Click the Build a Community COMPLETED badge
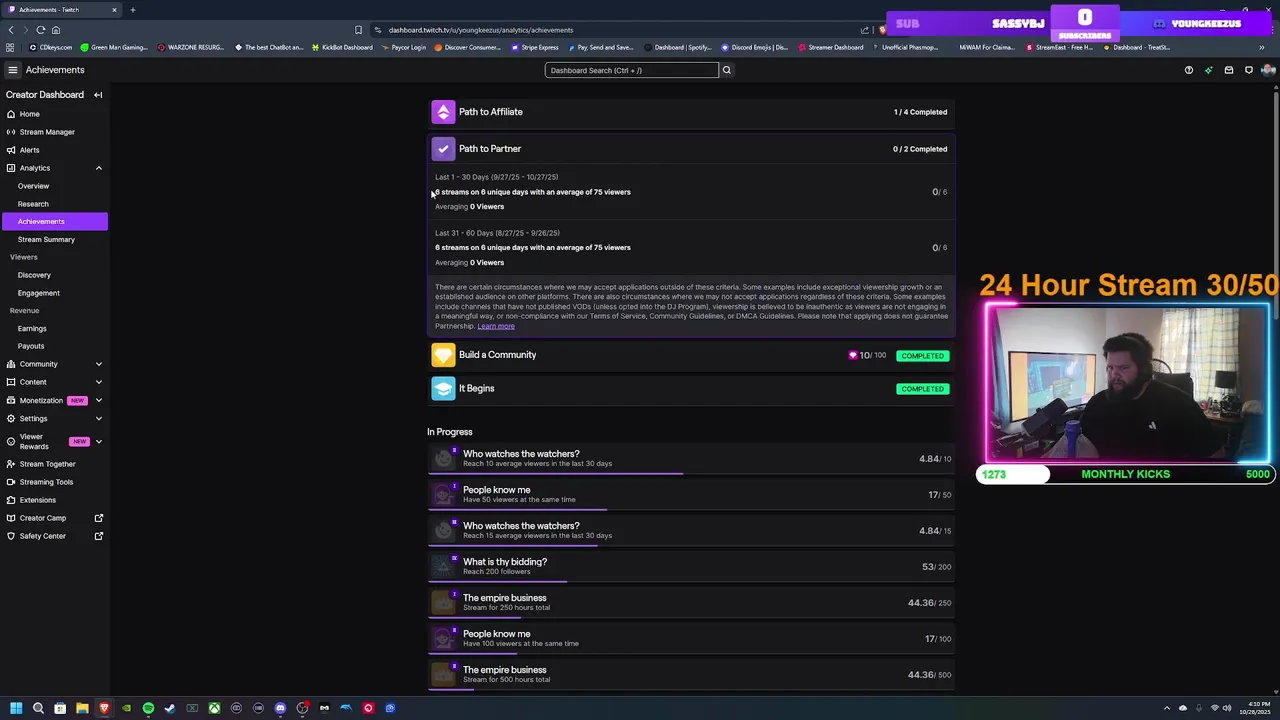1280x720 pixels. 922,356
